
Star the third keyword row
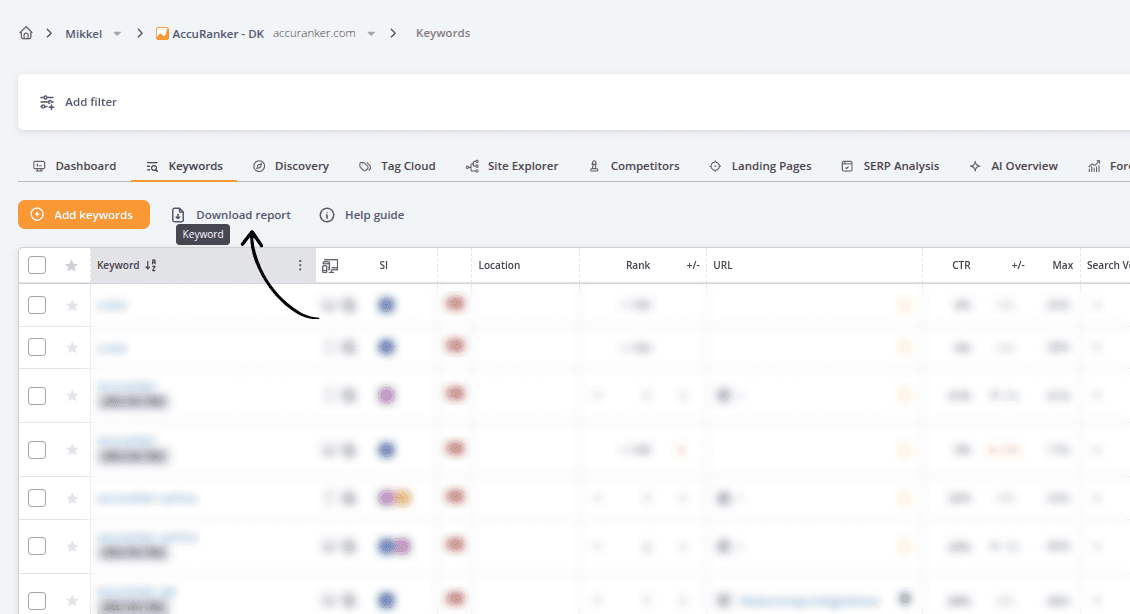[72, 396]
